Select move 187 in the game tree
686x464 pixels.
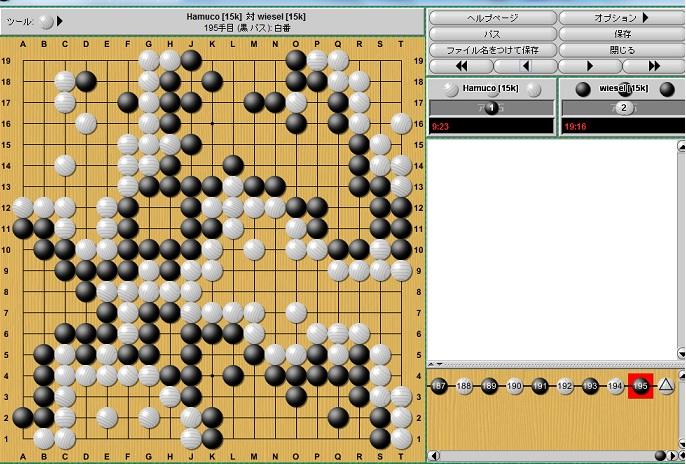point(438,386)
